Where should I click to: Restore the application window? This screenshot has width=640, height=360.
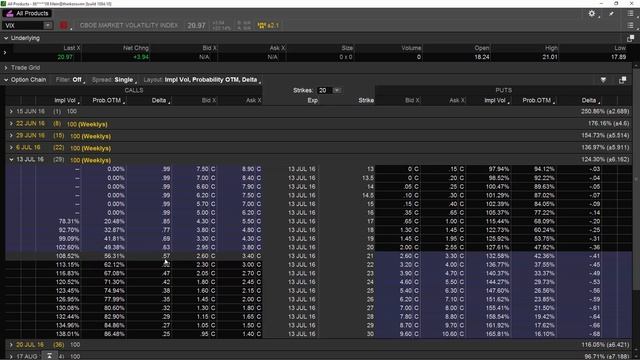pos(616,3)
